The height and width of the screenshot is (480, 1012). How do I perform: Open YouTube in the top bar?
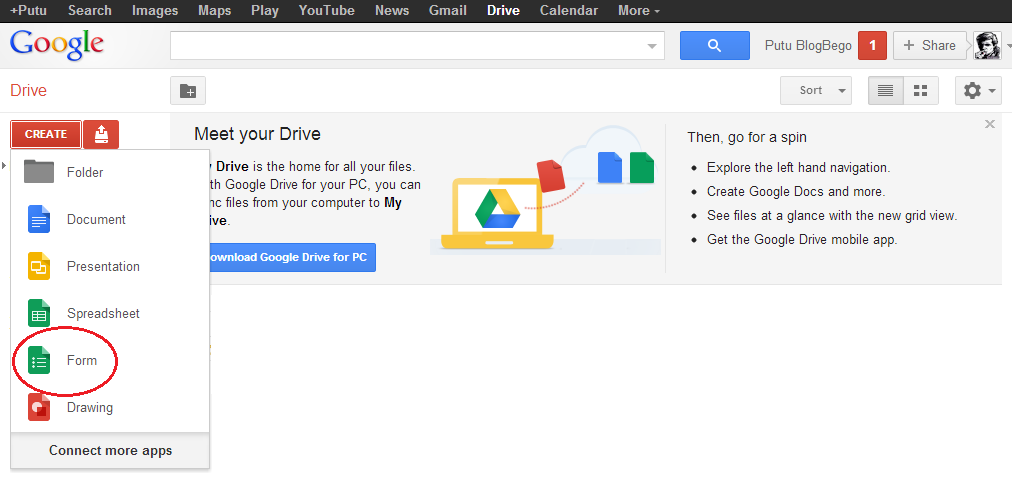[327, 10]
